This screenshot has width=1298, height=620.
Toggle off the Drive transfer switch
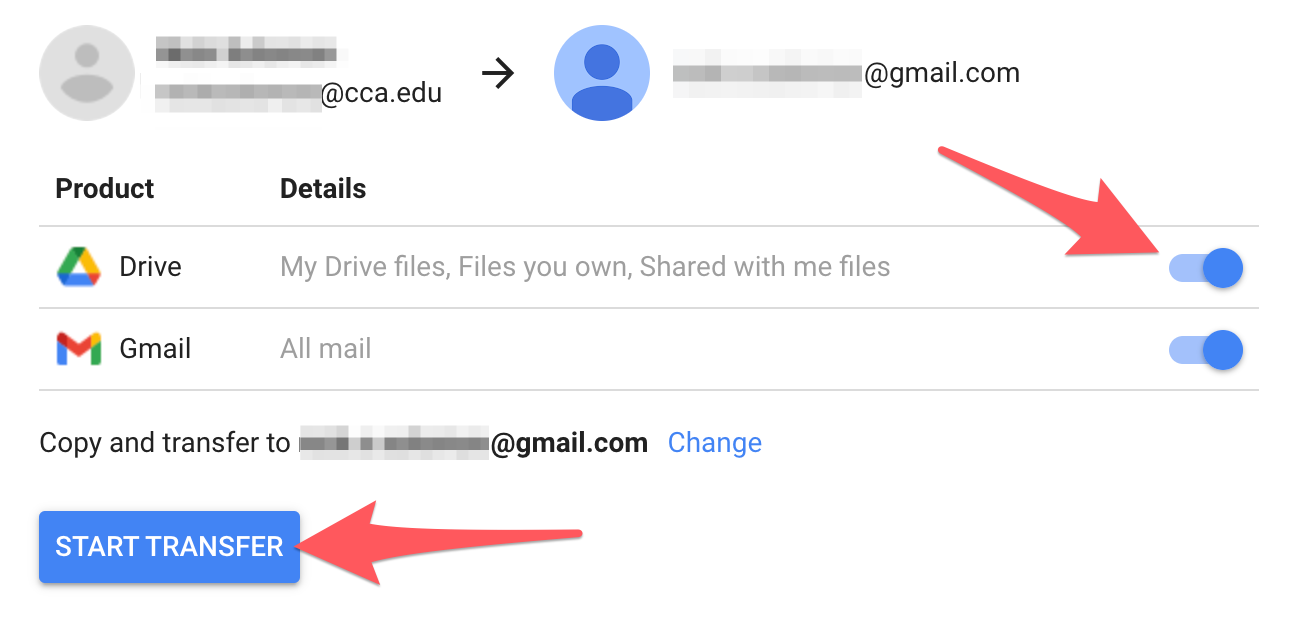click(x=1206, y=267)
